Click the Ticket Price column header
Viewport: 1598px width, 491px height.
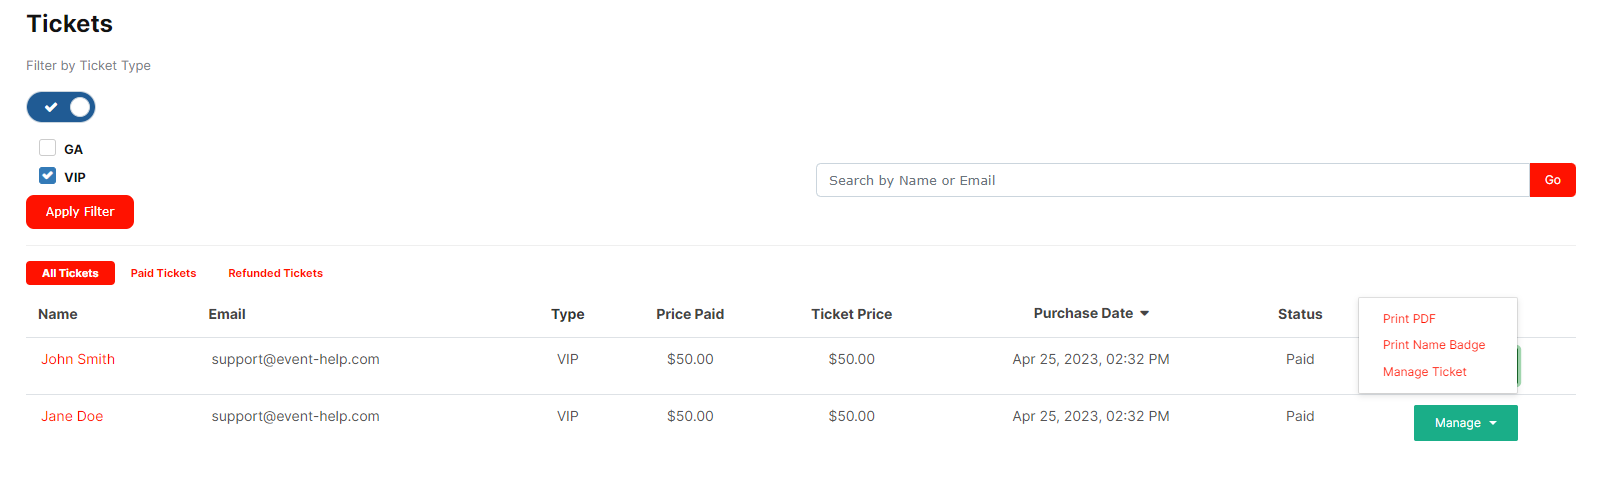pyautogui.click(x=851, y=314)
